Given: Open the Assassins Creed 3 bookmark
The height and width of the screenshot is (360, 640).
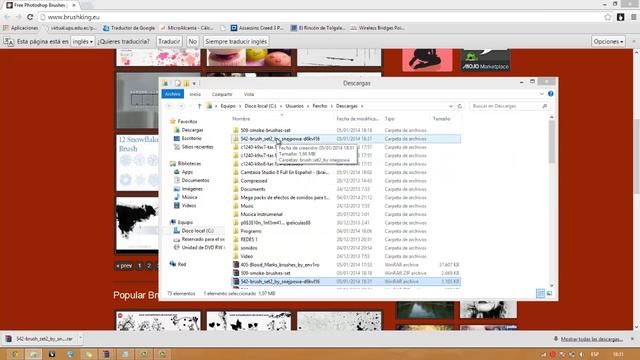Looking at the screenshot, I should (257, 28).
